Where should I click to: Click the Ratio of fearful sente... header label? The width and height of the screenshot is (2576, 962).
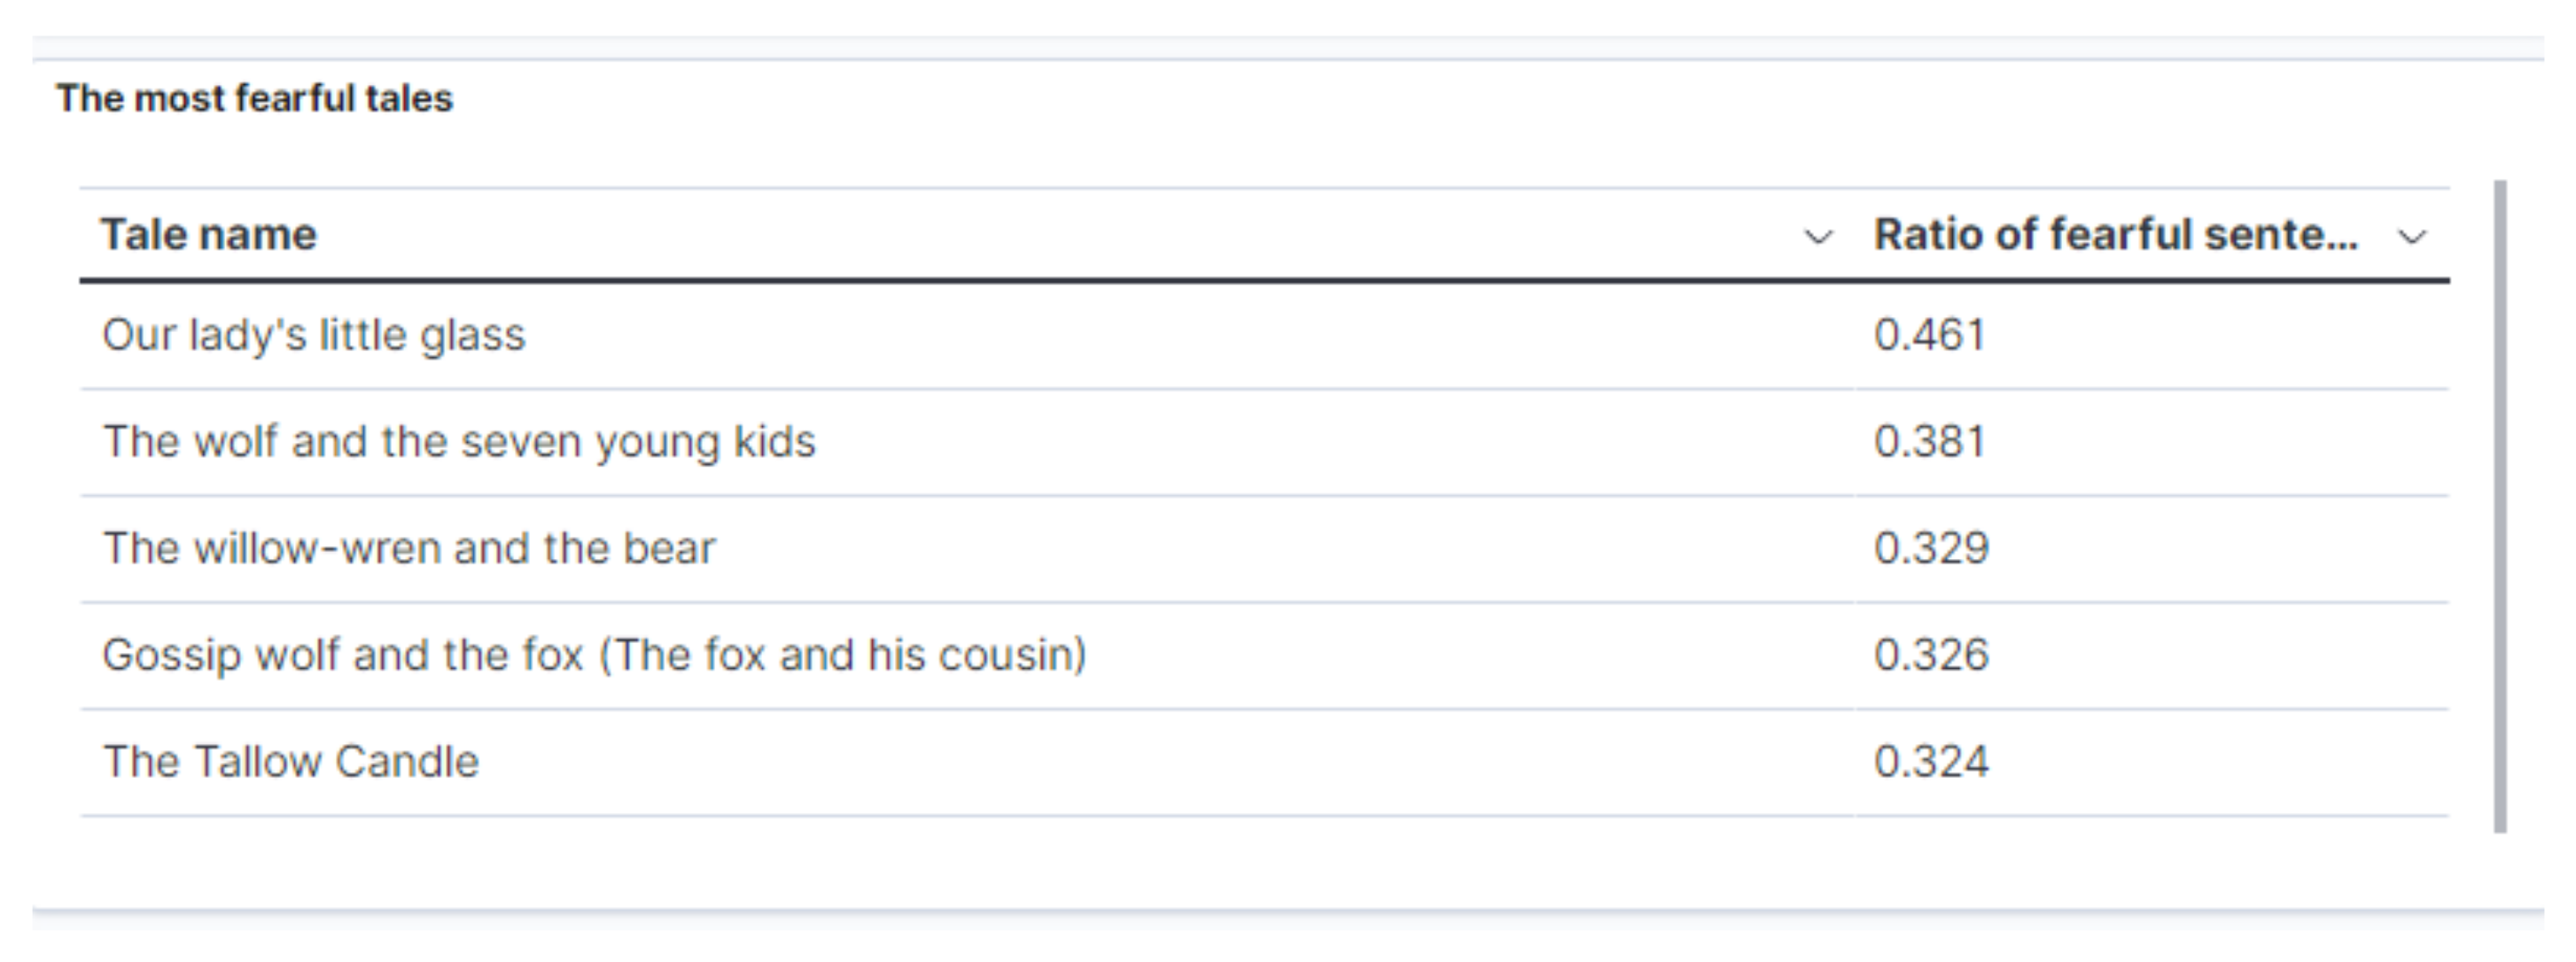(2115, 235)
